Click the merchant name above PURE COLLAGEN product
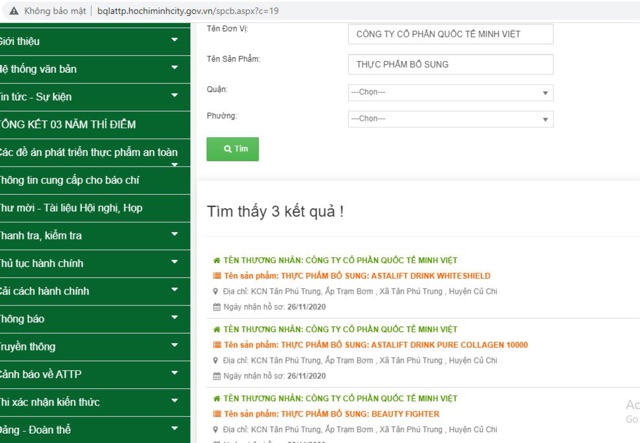 tap(340, 329)
